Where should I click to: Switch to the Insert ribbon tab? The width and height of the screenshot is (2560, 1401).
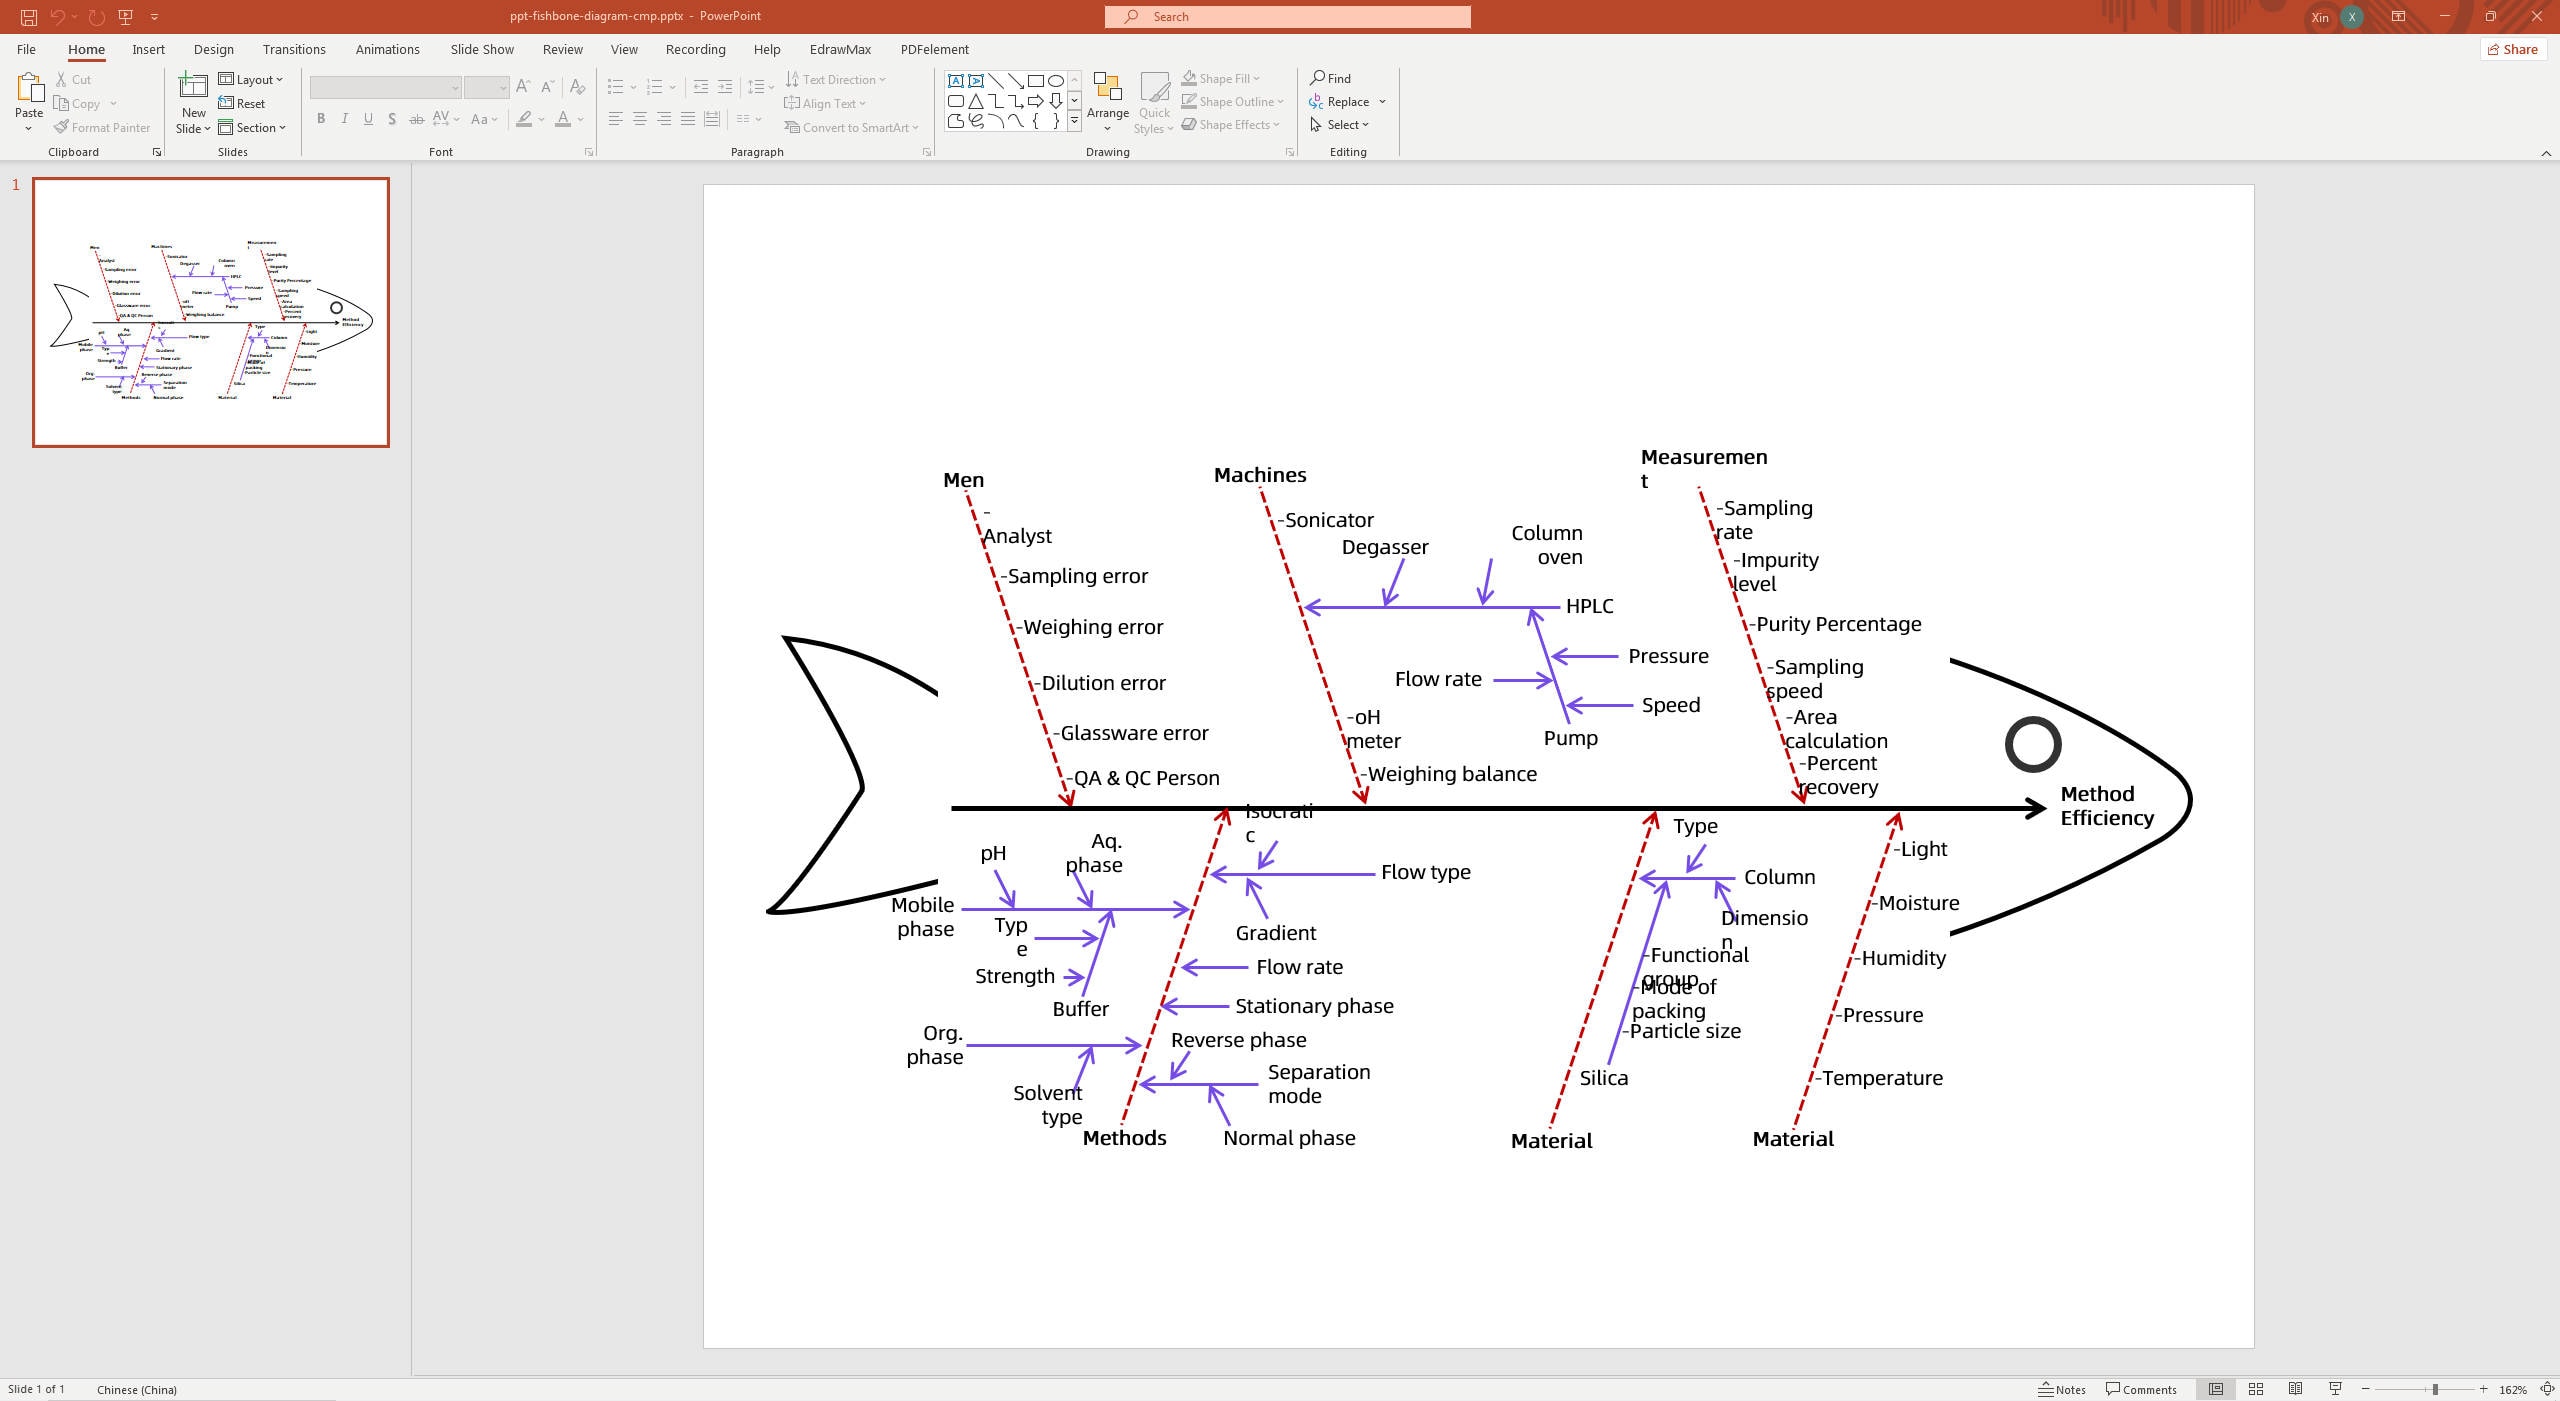[148, 49]
